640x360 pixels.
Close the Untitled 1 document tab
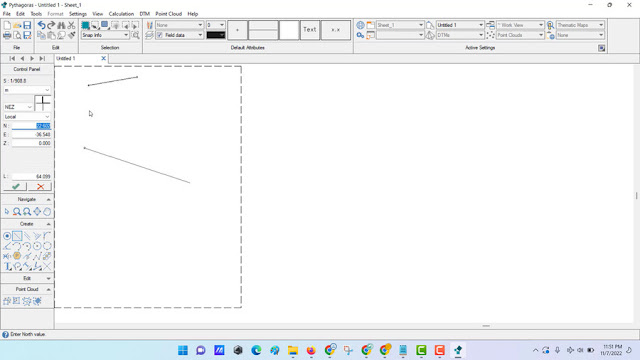point(103,58)
